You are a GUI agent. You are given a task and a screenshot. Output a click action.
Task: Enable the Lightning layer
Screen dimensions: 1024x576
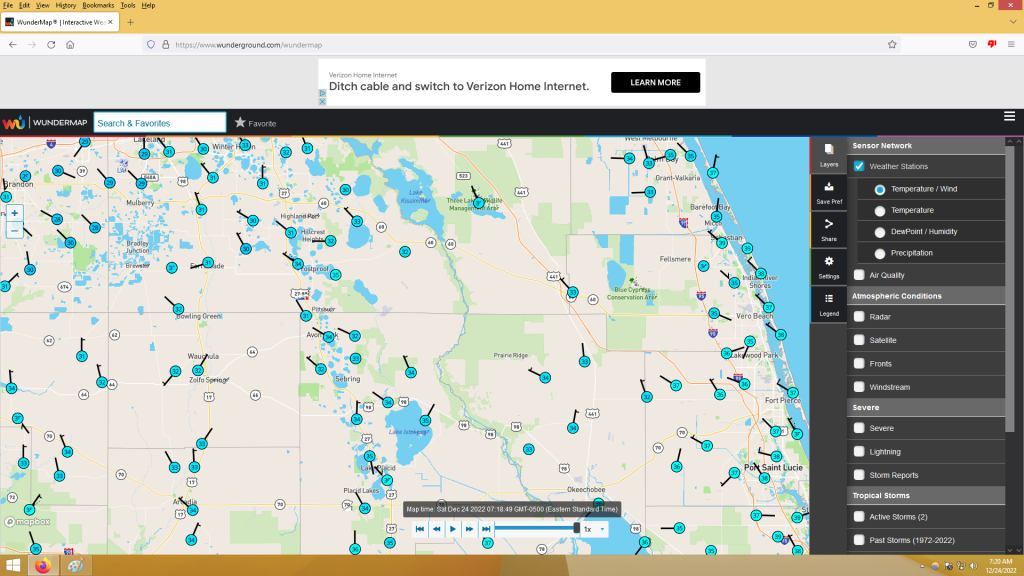click(859, 451)
